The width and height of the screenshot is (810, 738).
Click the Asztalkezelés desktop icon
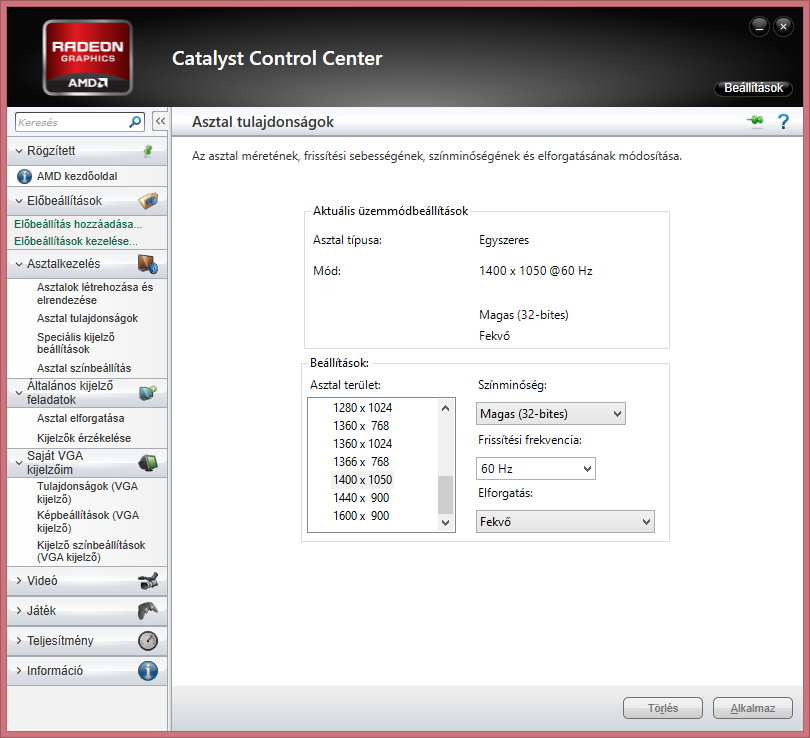(148, 264)
